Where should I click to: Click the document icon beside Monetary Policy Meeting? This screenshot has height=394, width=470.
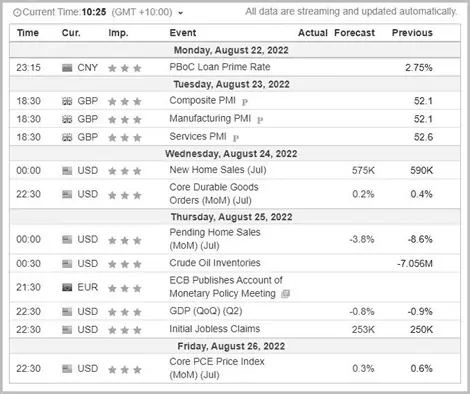pyautogui.click(x=286, y=294)
